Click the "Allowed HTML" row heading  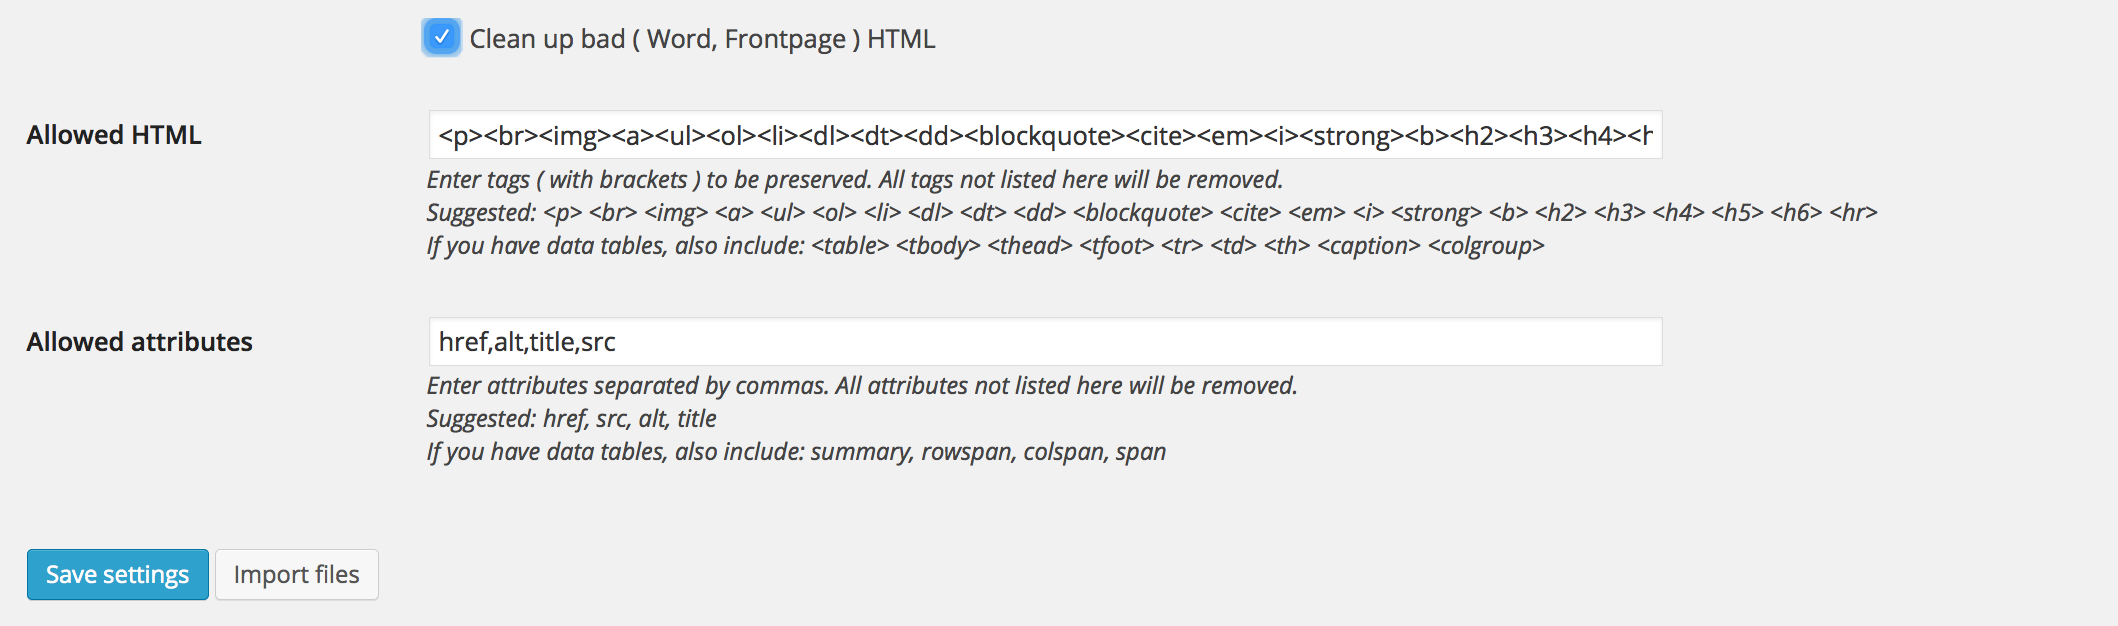tap(114, 135)
